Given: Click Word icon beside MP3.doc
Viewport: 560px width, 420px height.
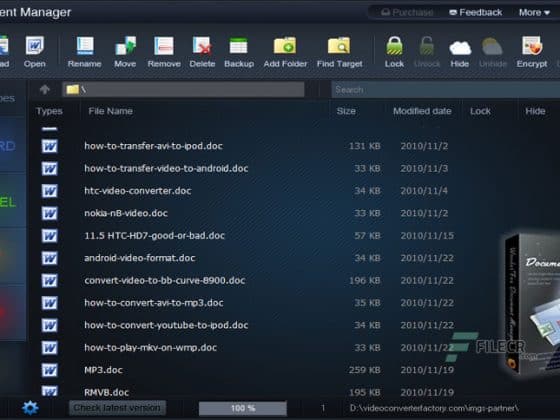Looking at the screenshot, I should point(50,370).
